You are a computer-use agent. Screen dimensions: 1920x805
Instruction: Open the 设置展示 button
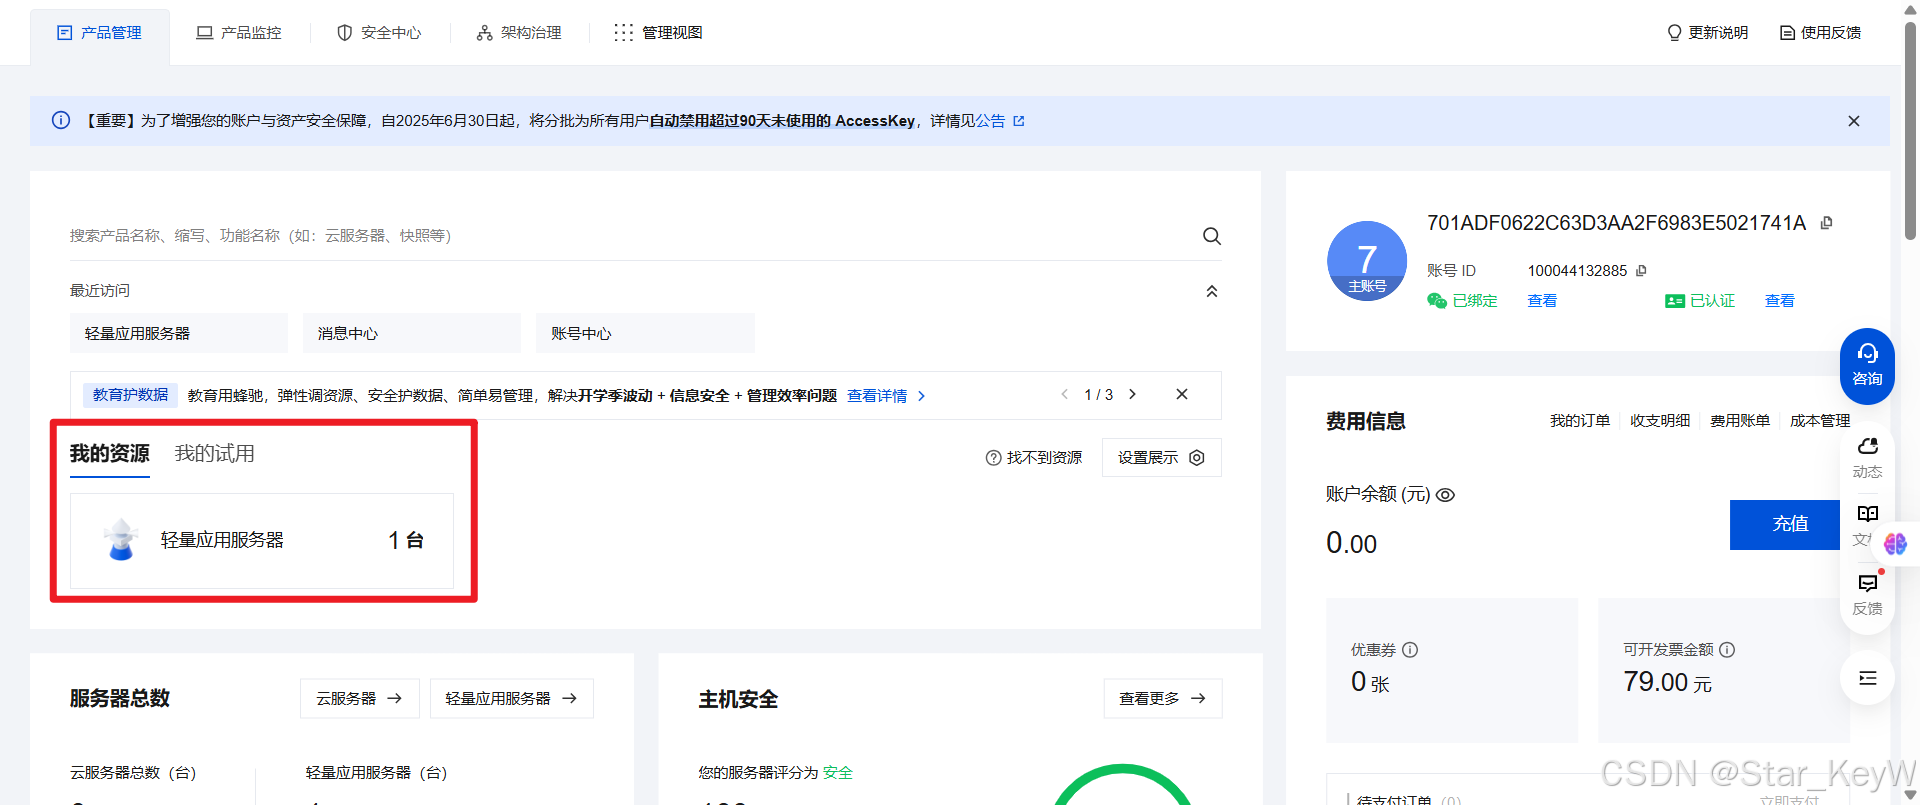coord(1162,458)
